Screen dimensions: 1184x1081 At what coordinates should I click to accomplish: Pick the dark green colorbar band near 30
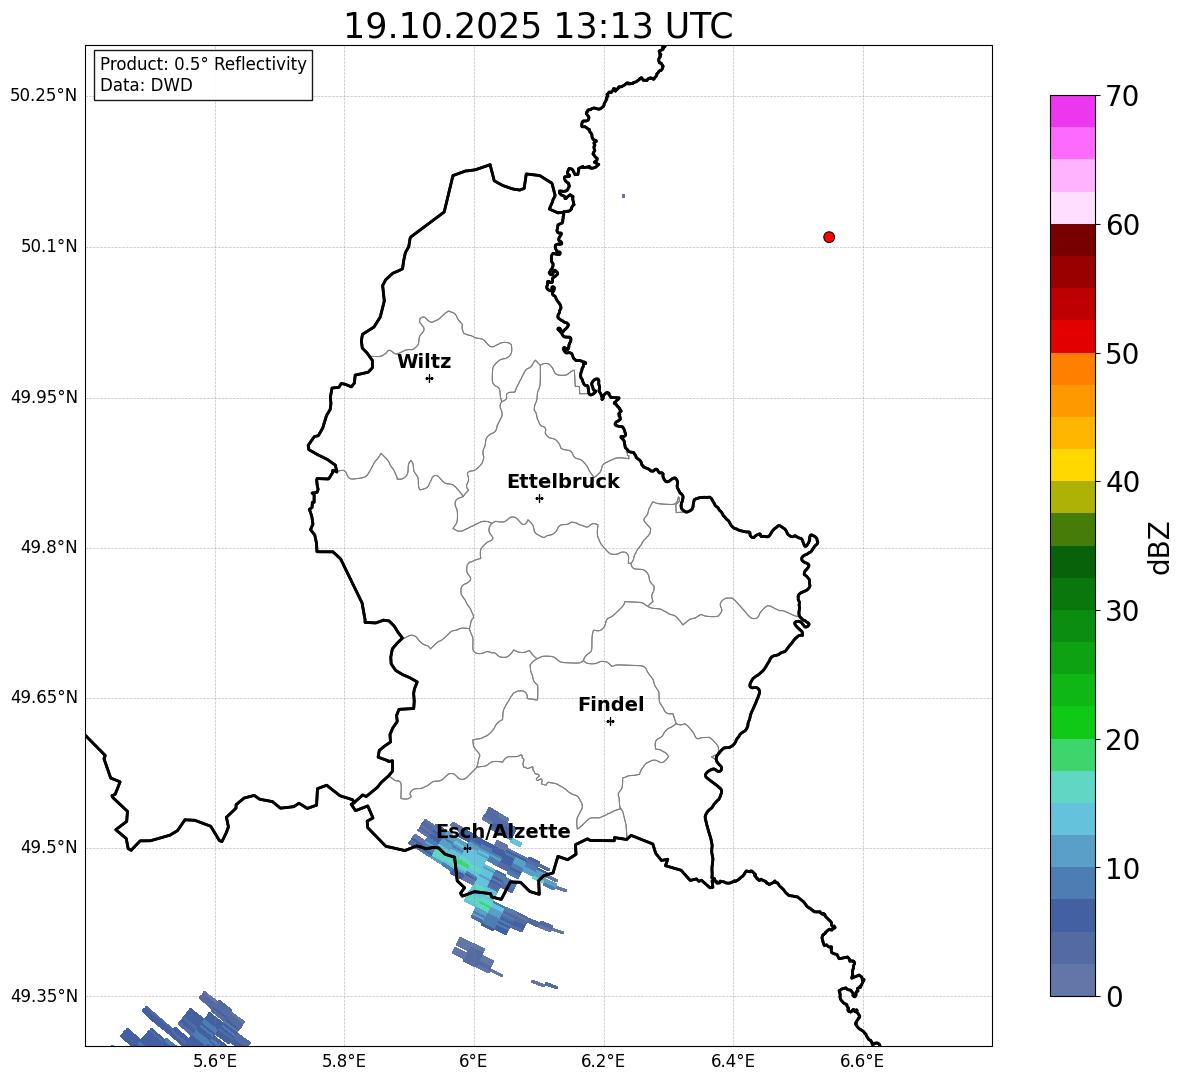(x=1072, y=594)
